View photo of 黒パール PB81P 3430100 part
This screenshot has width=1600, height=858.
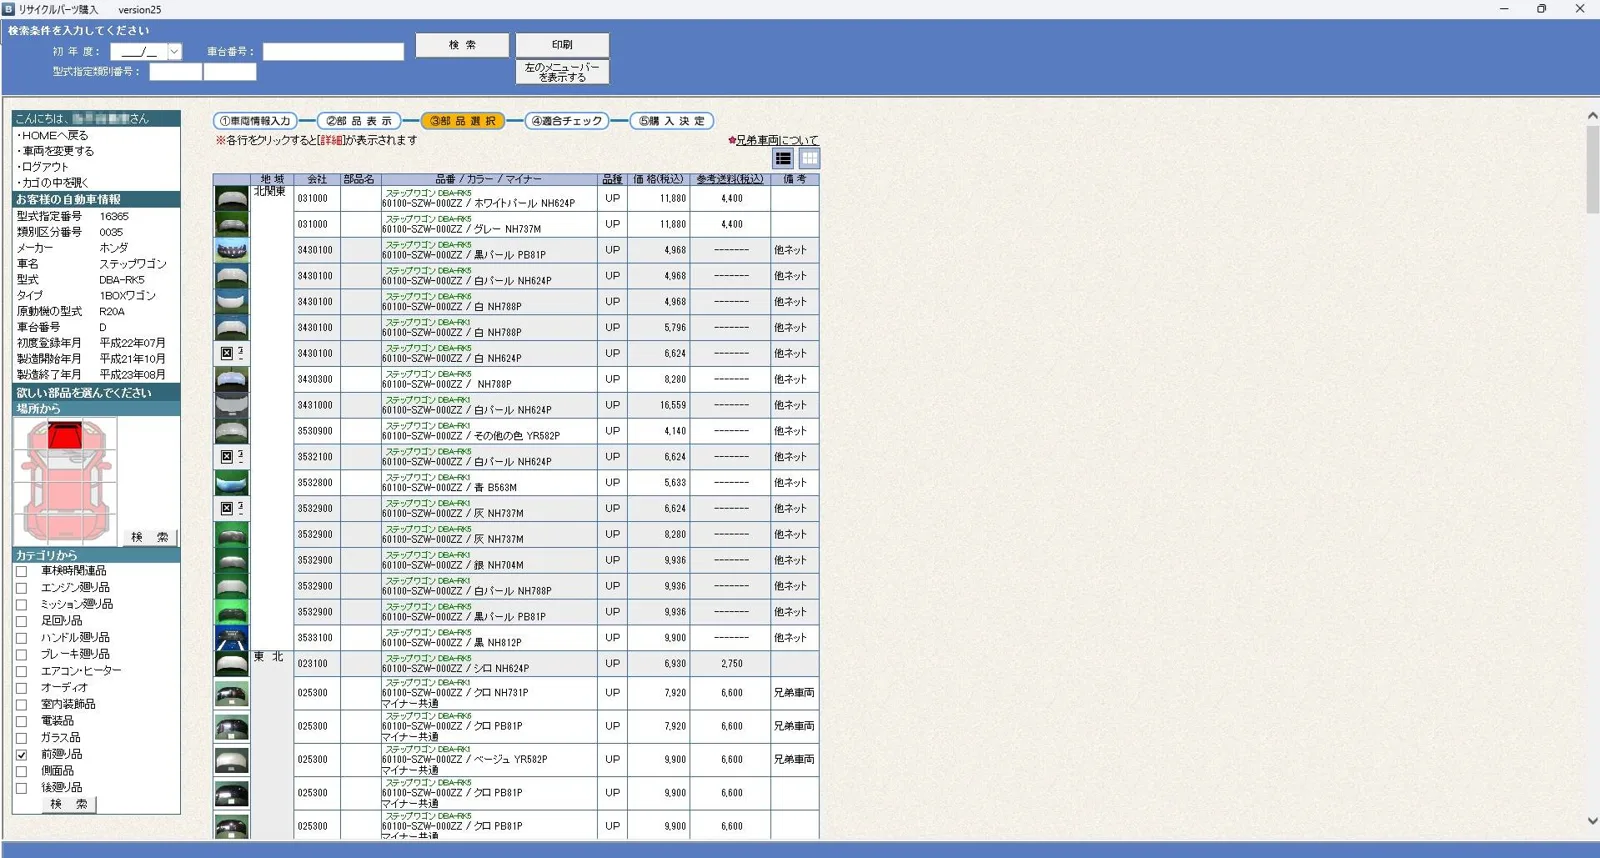[x=232, y=250]
